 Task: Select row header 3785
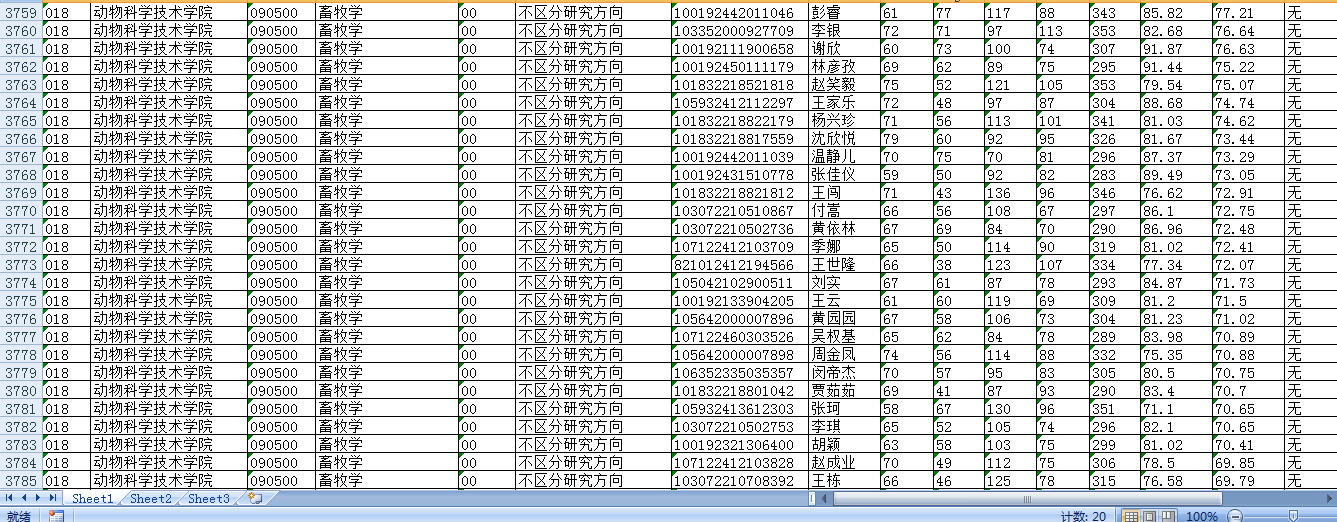point(21,481)
